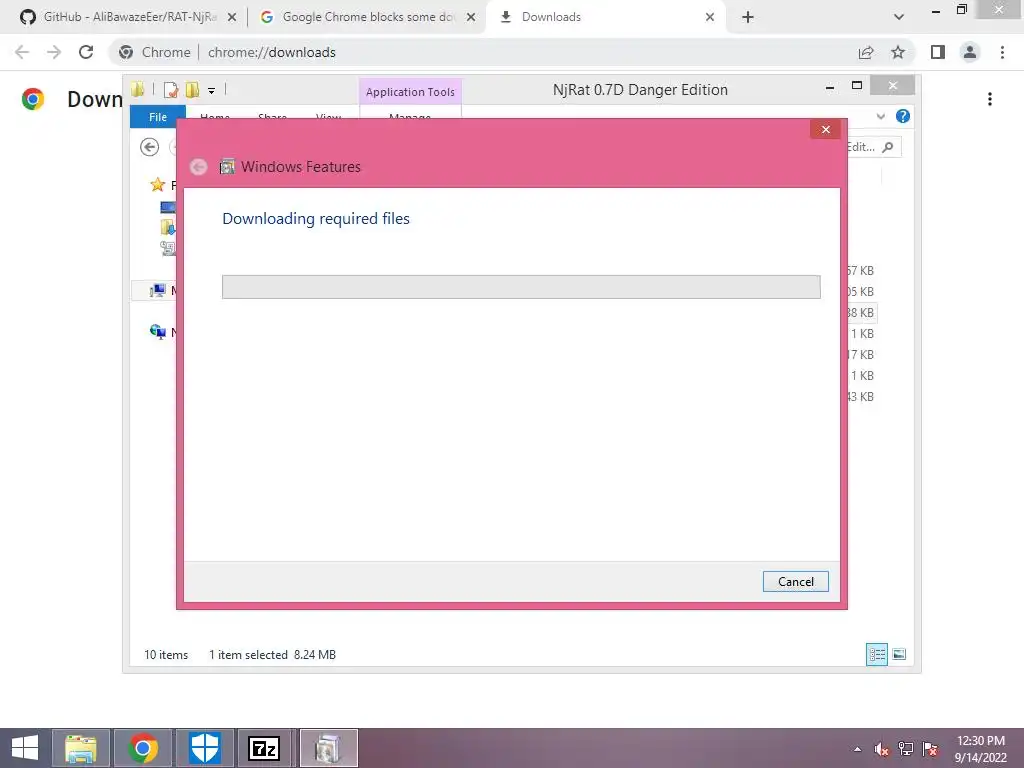
Task: Bookmark this page with star icon
Action: pyautogui.click(x=898, y=52)
